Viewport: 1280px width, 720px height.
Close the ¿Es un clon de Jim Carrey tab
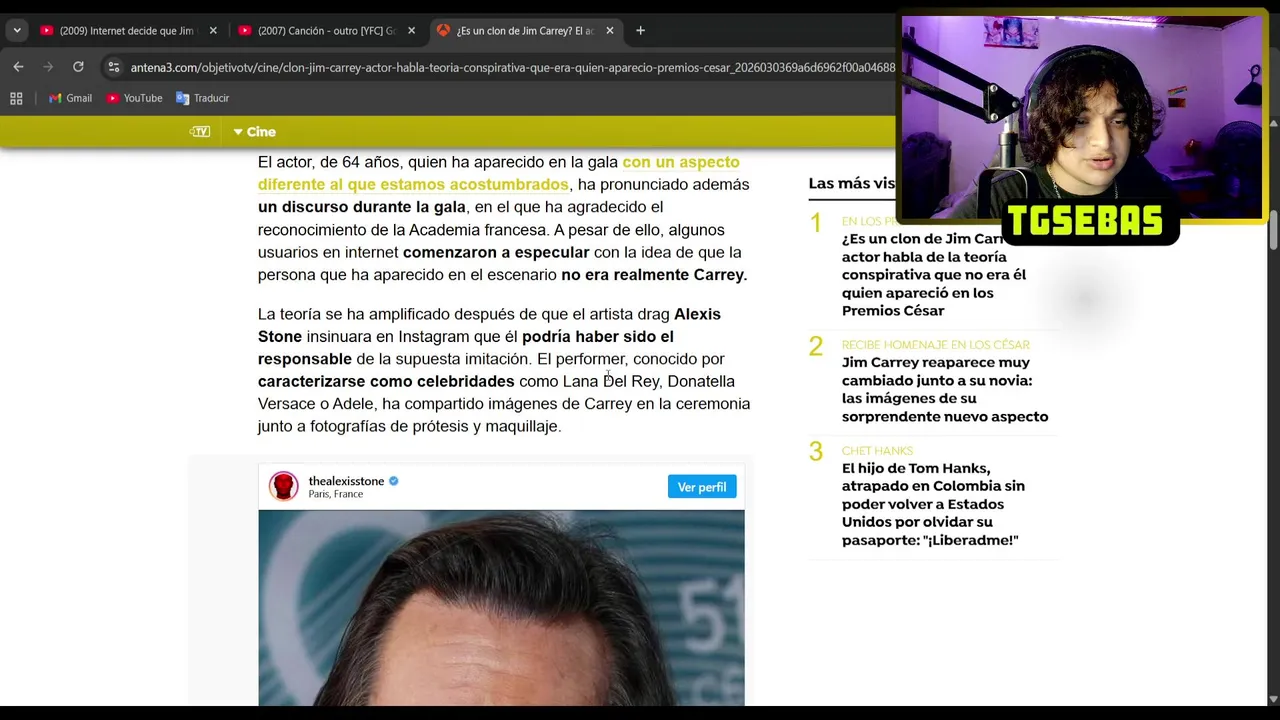pyautogui.click(x=610, y=31)
